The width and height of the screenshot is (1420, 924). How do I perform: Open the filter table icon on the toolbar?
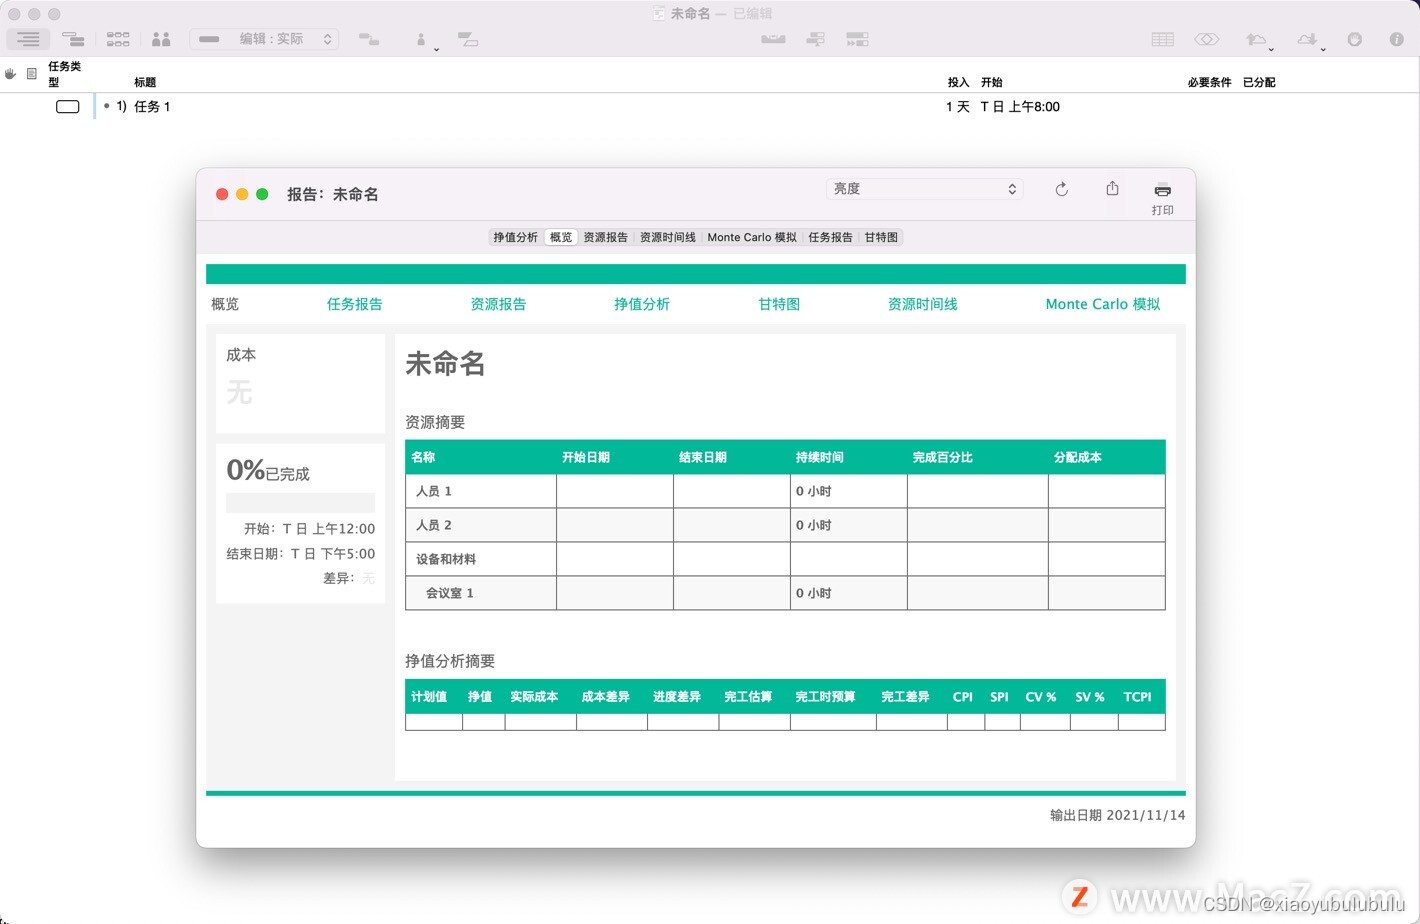1162,39
